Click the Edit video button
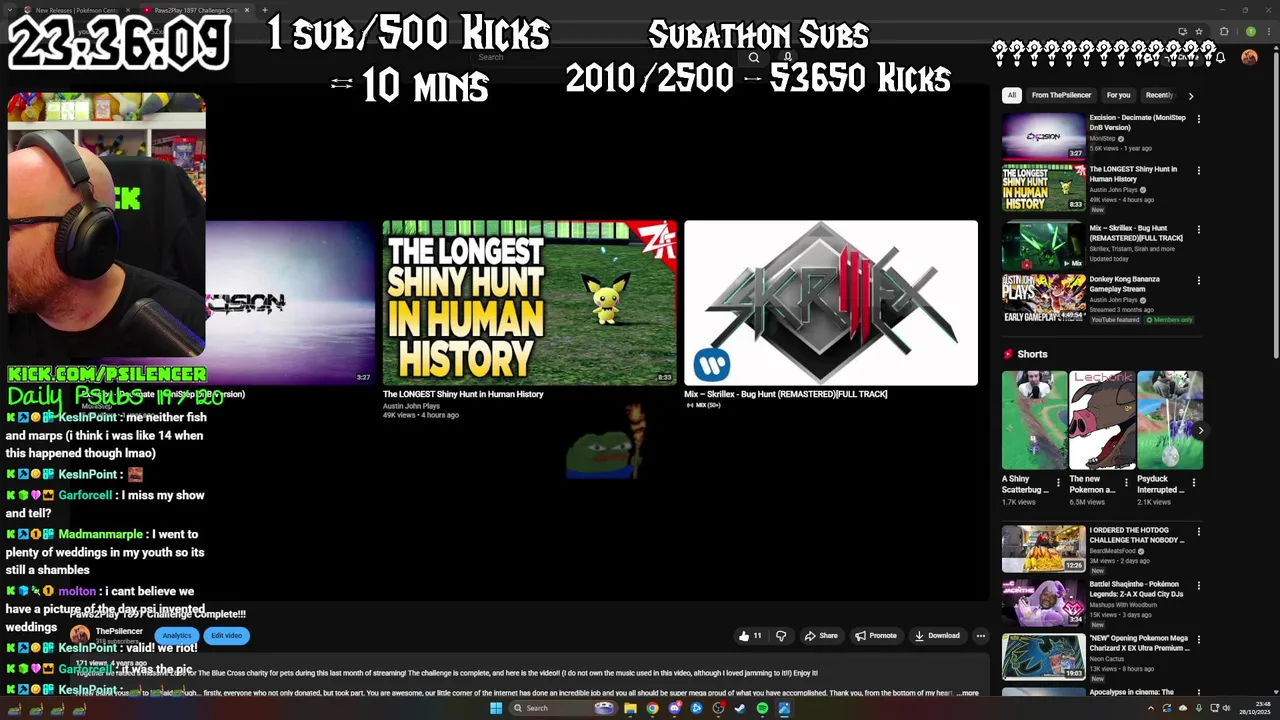 [226, 636]
